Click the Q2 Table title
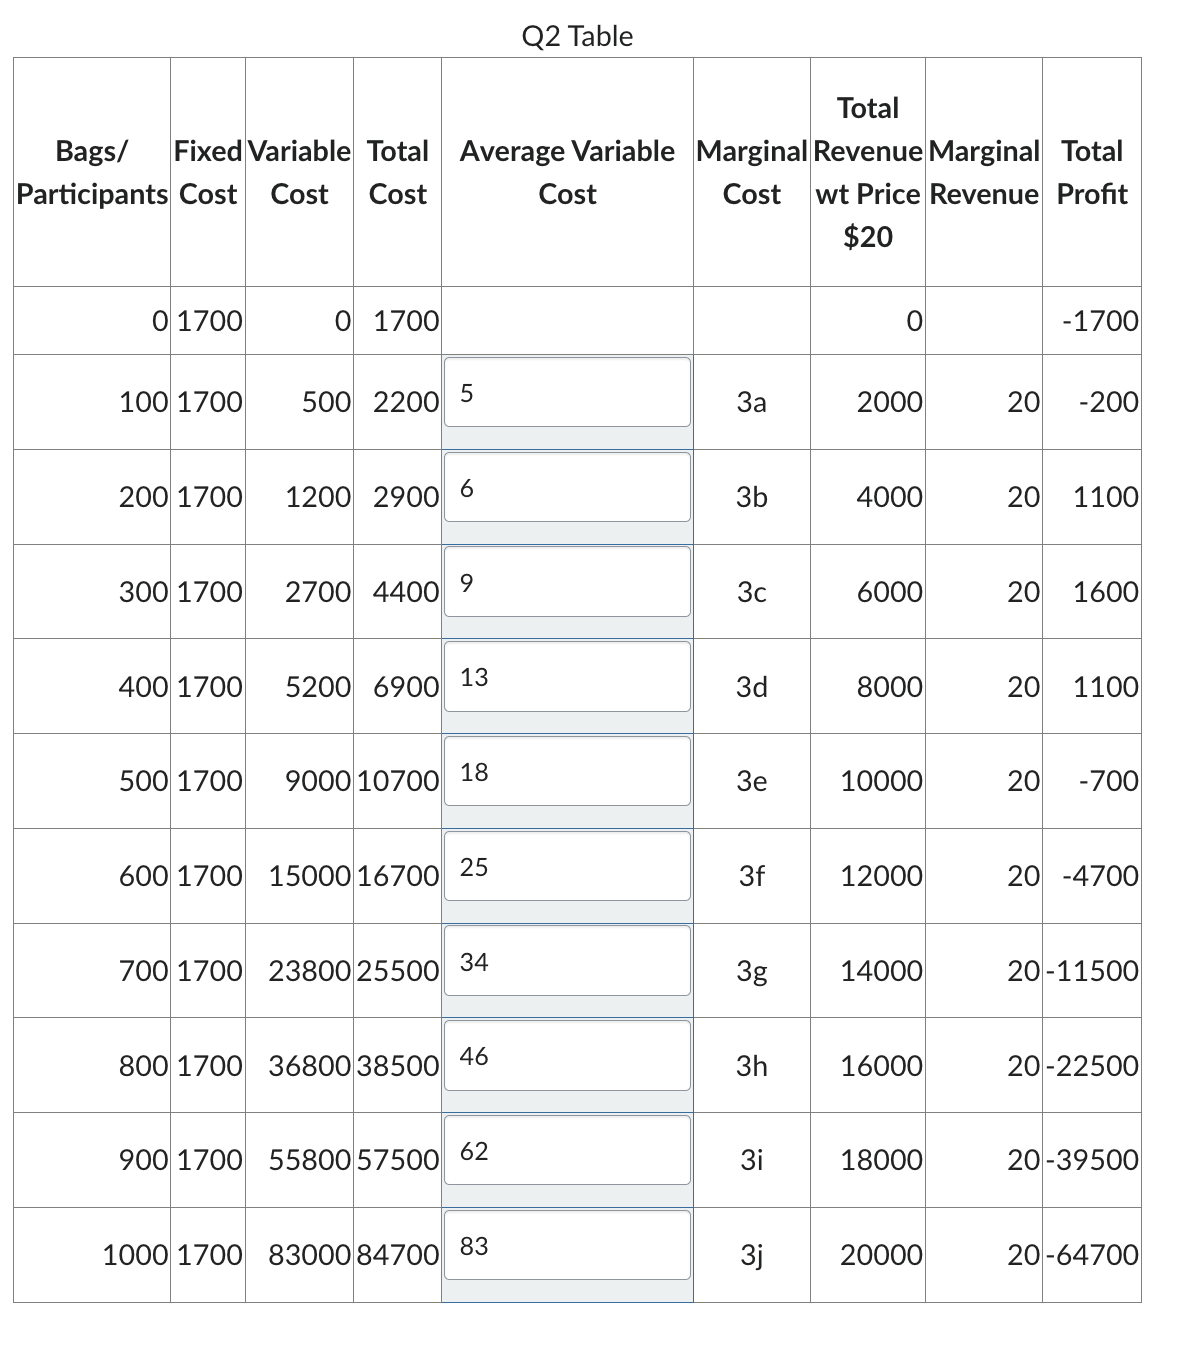 point(577,36)
